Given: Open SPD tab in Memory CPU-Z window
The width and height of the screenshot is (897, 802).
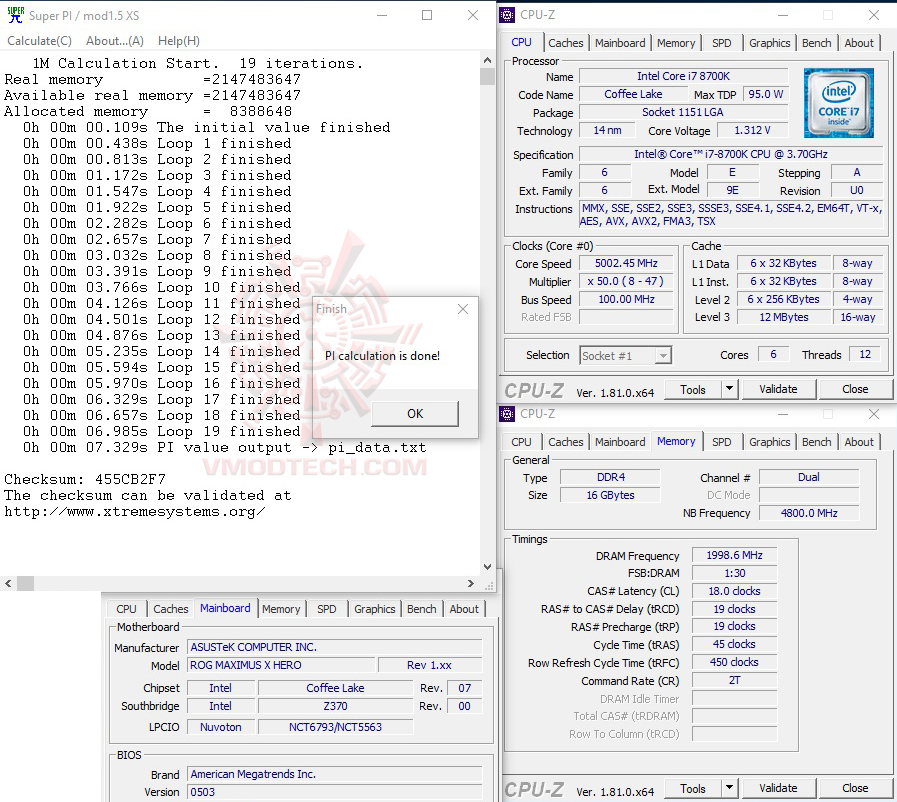Looking at the screenshot, I should [x=721, y=442].
